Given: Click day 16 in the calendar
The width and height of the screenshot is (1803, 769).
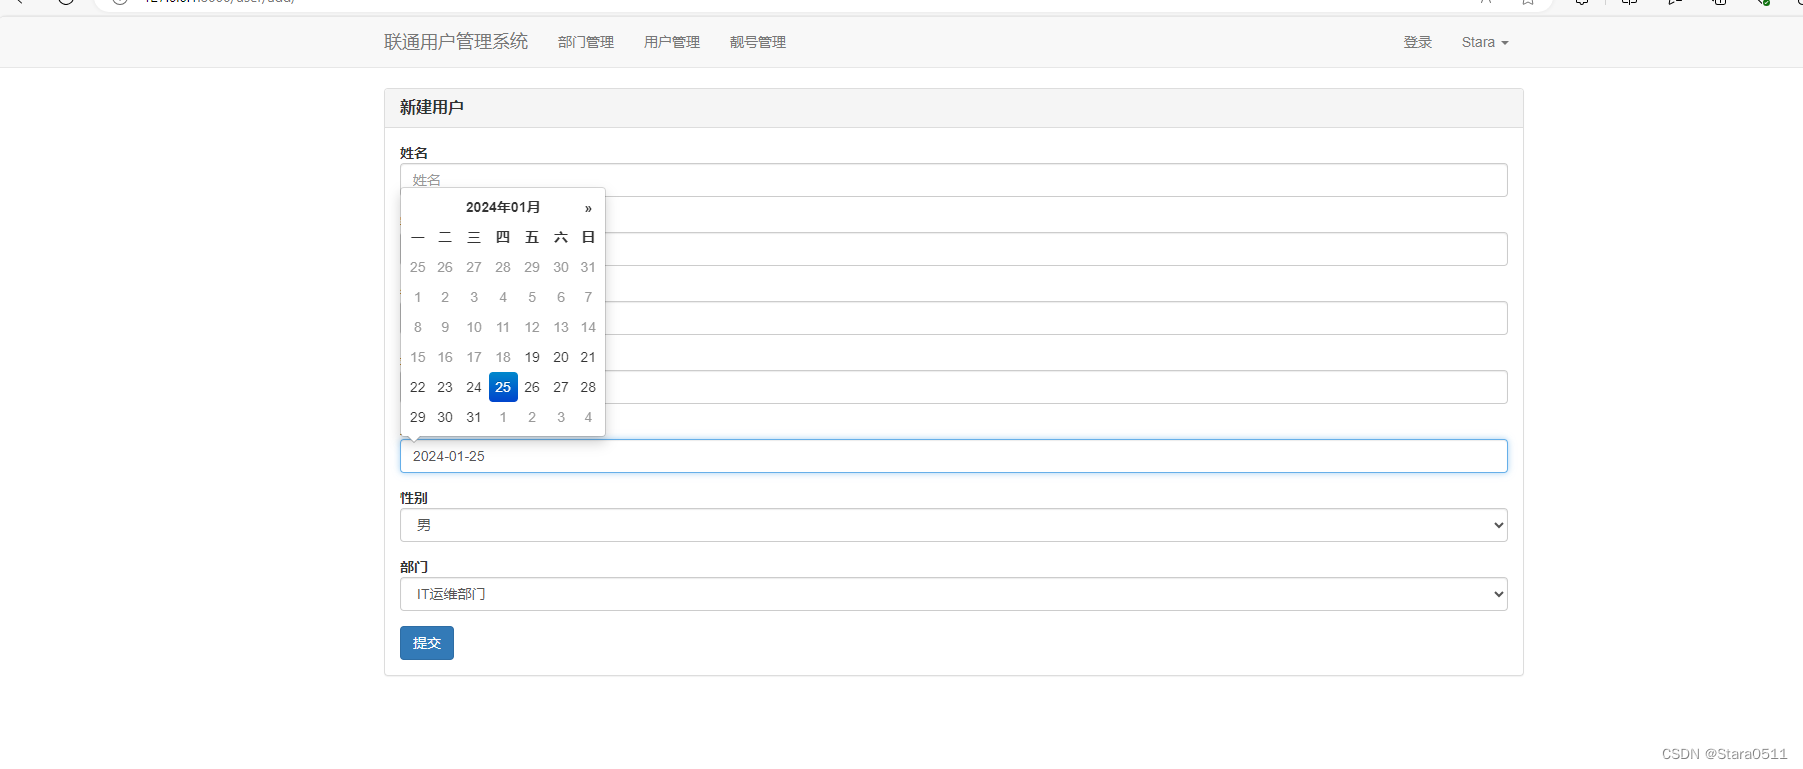Looking at the screenshot, I should coord(445,357).
